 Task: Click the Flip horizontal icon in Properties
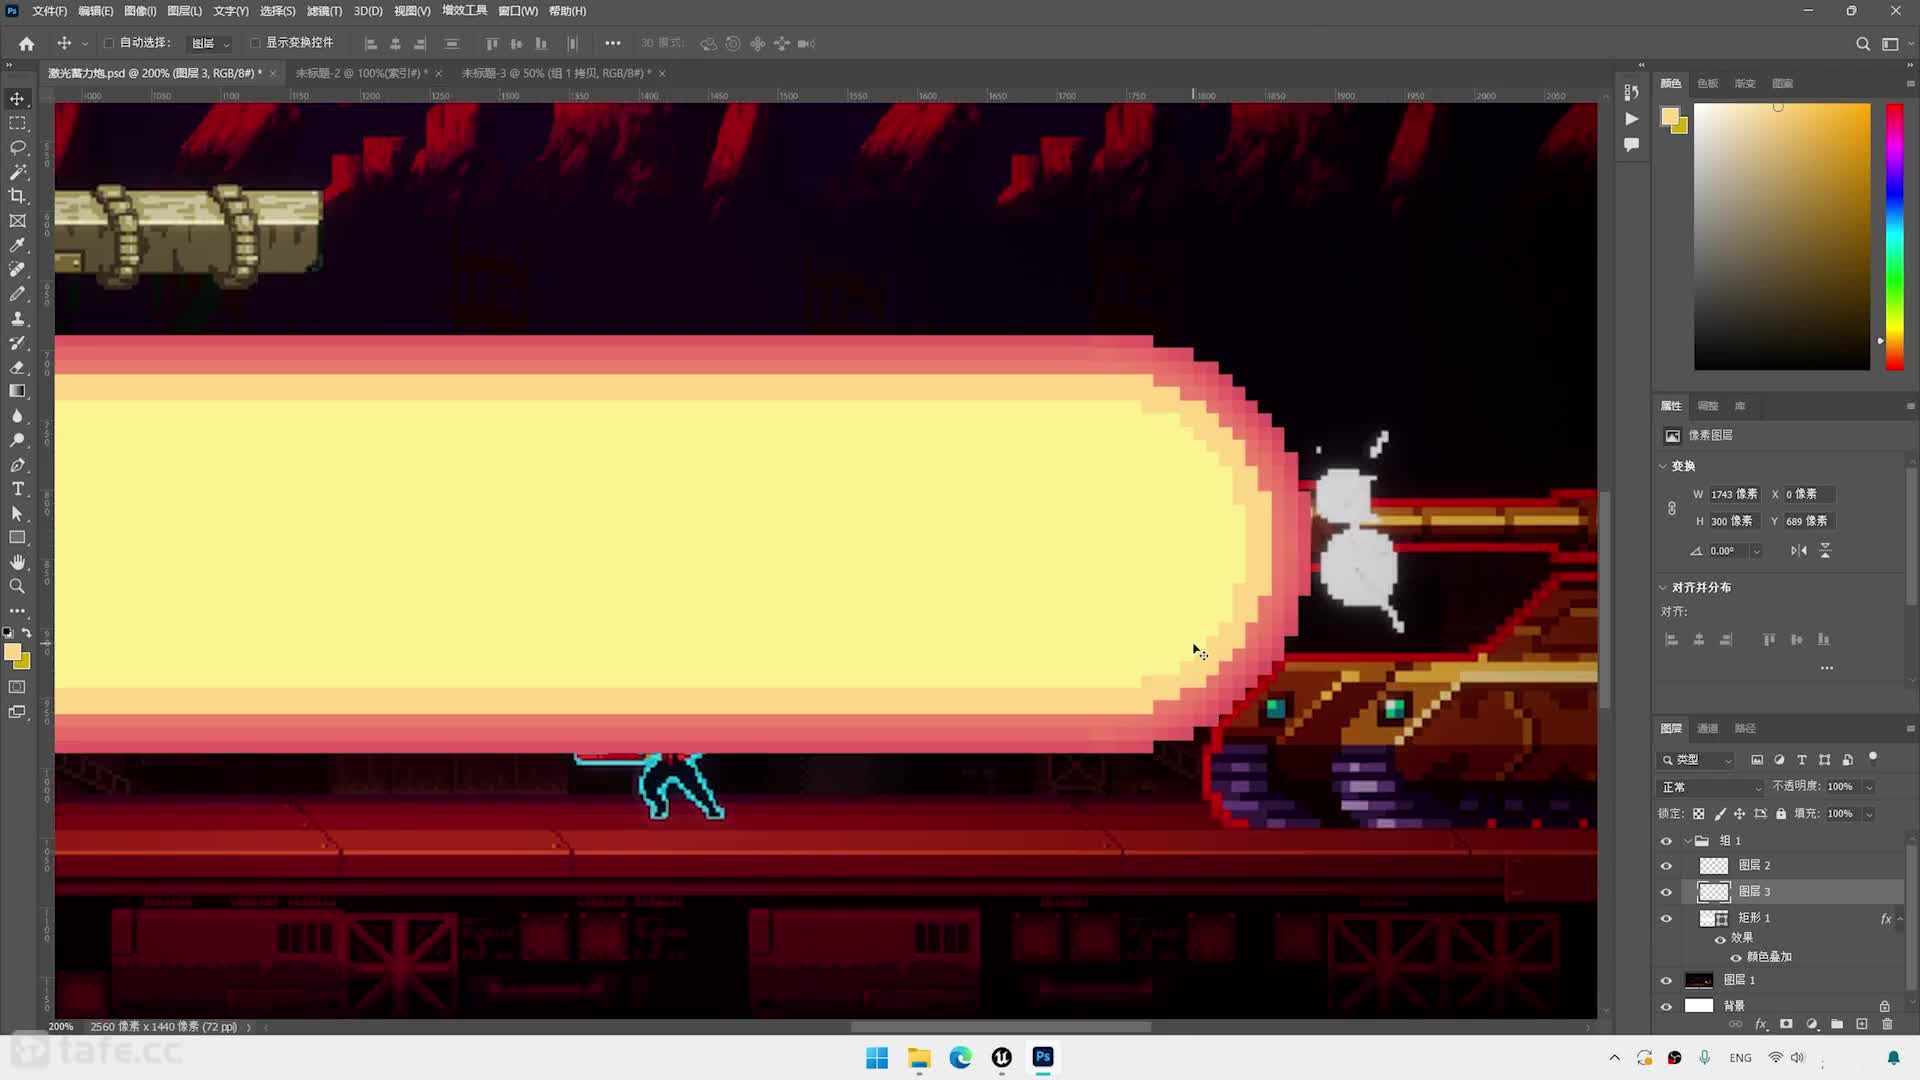(1799, 551)
